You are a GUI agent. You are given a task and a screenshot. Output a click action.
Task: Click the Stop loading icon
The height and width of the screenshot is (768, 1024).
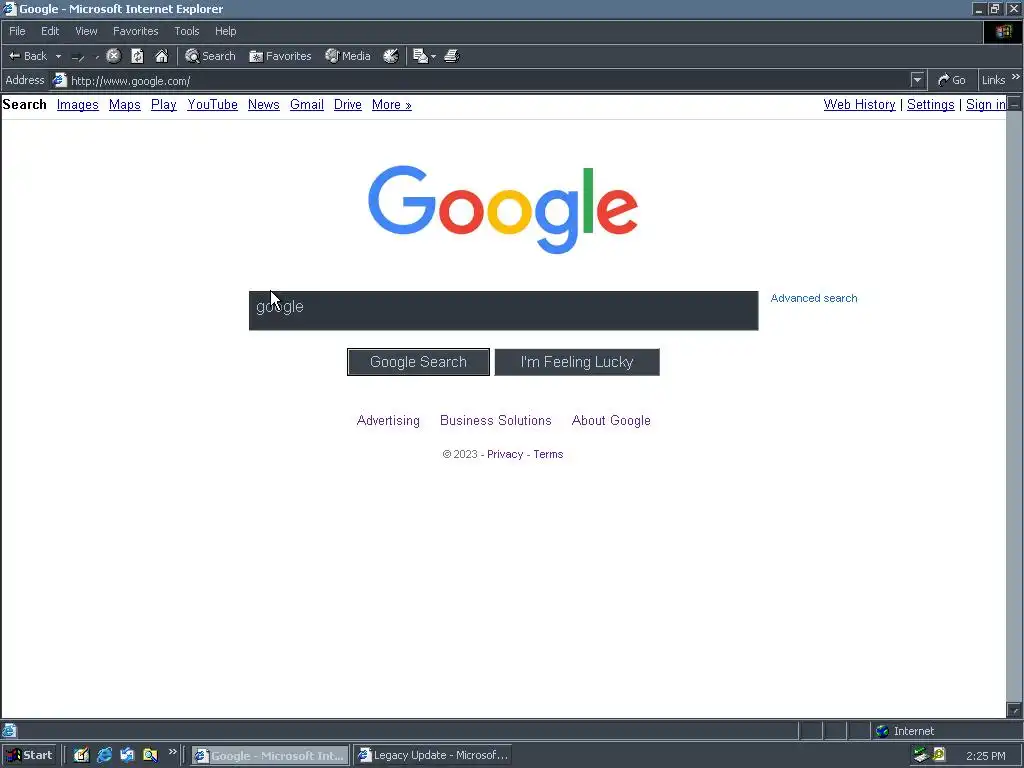pyautogui.click(x=114, y=56)
